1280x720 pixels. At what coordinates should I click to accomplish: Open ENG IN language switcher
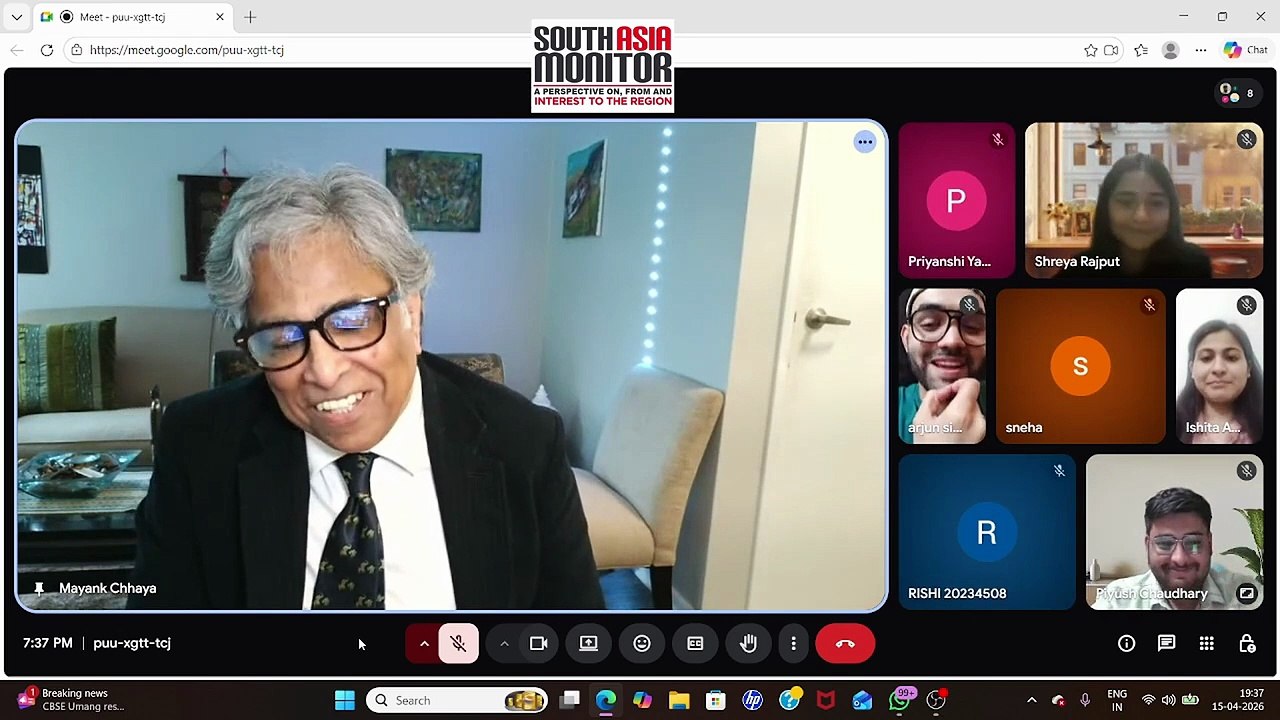(1117, 701)
